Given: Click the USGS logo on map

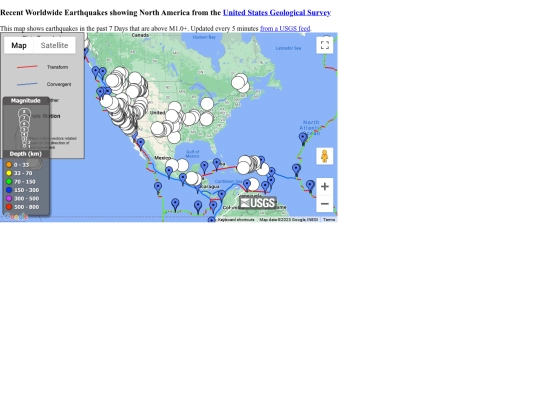Looking at the screenshot, I should pyautogui.click(x=258, y=203).
